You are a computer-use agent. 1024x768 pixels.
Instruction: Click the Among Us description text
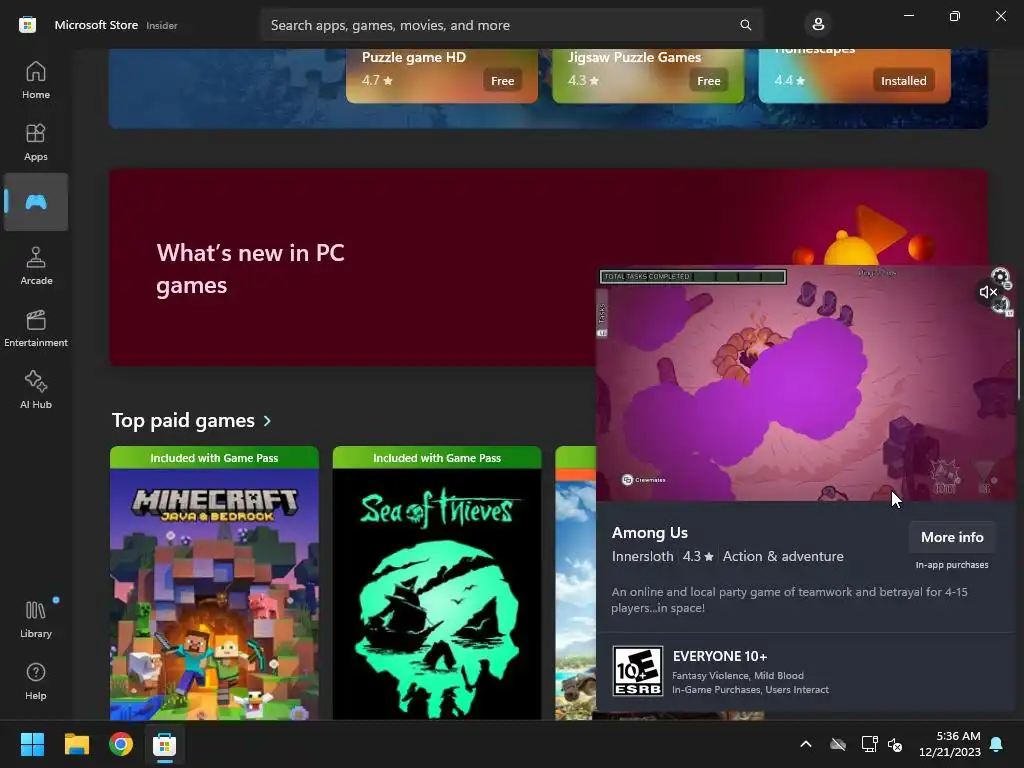coord(790,600)
